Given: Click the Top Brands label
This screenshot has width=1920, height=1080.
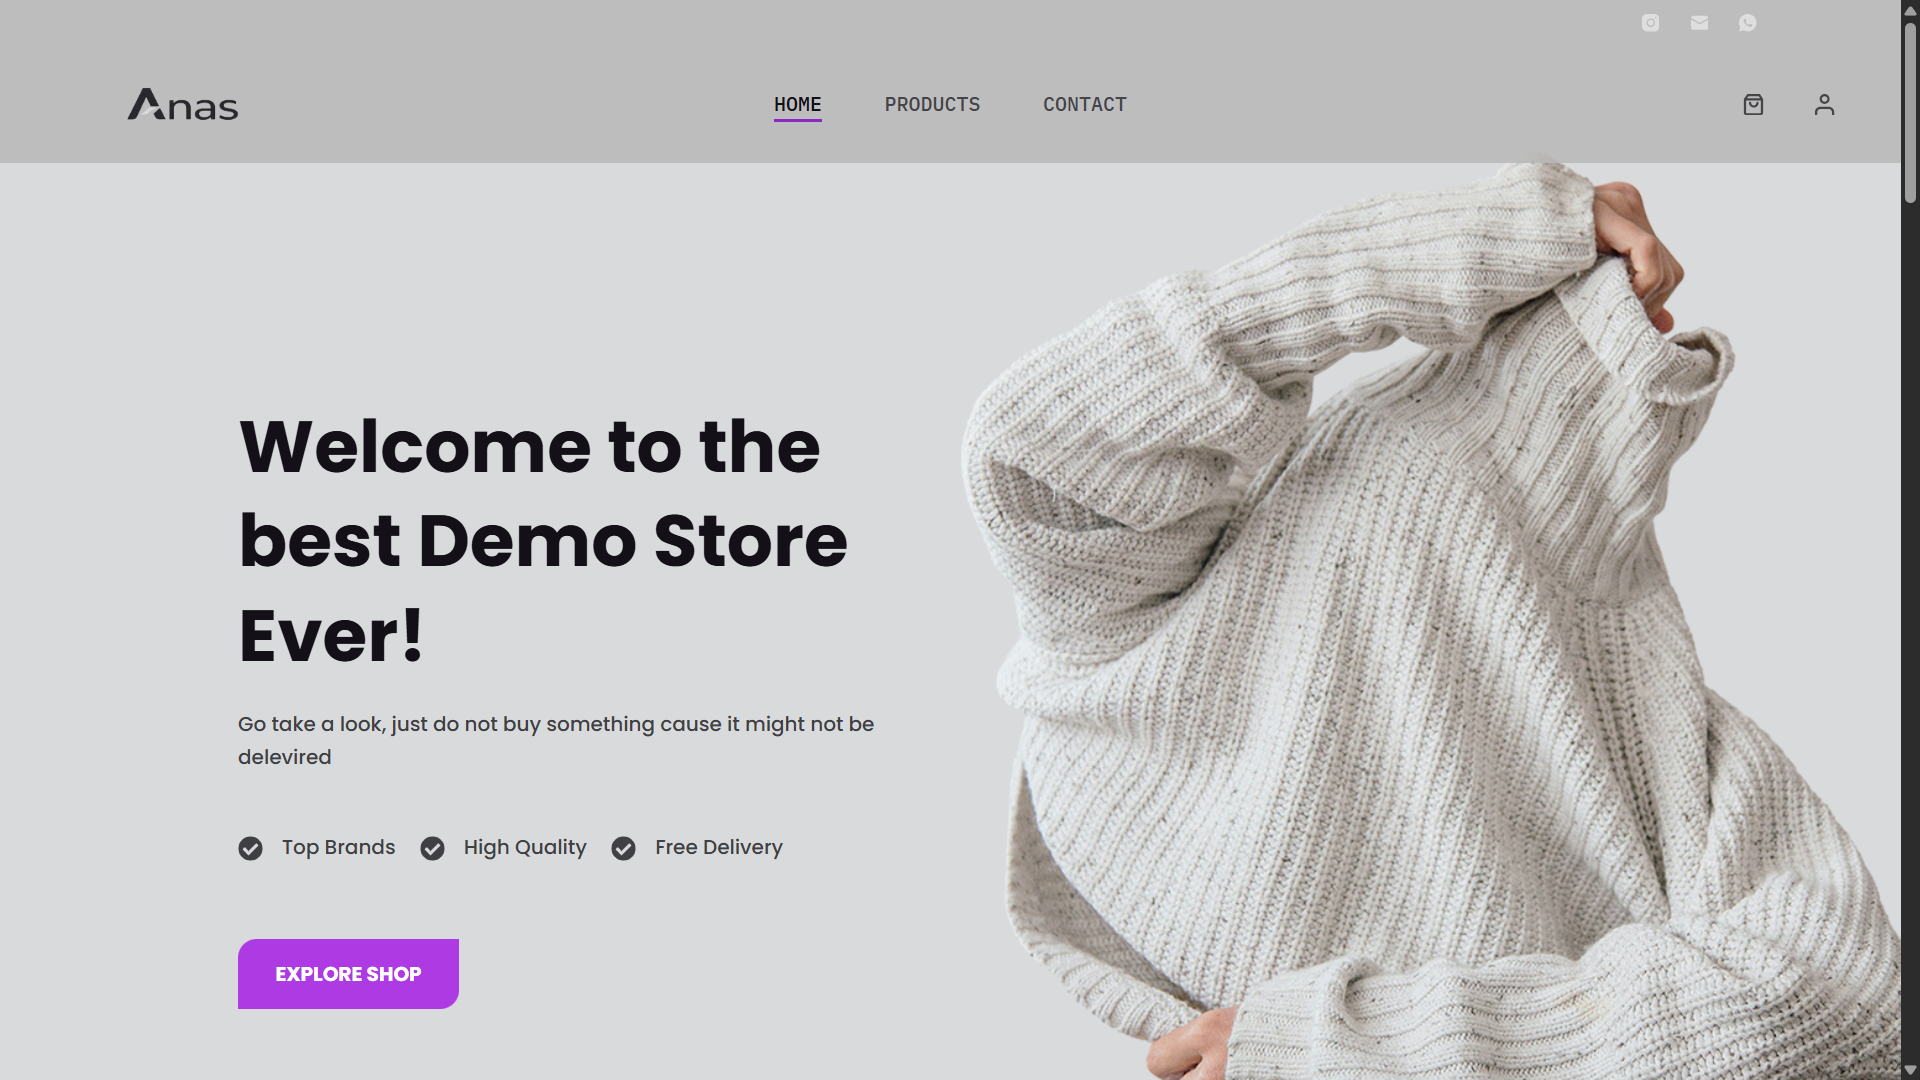Looking at the screenshot, I should pos(338,847).
